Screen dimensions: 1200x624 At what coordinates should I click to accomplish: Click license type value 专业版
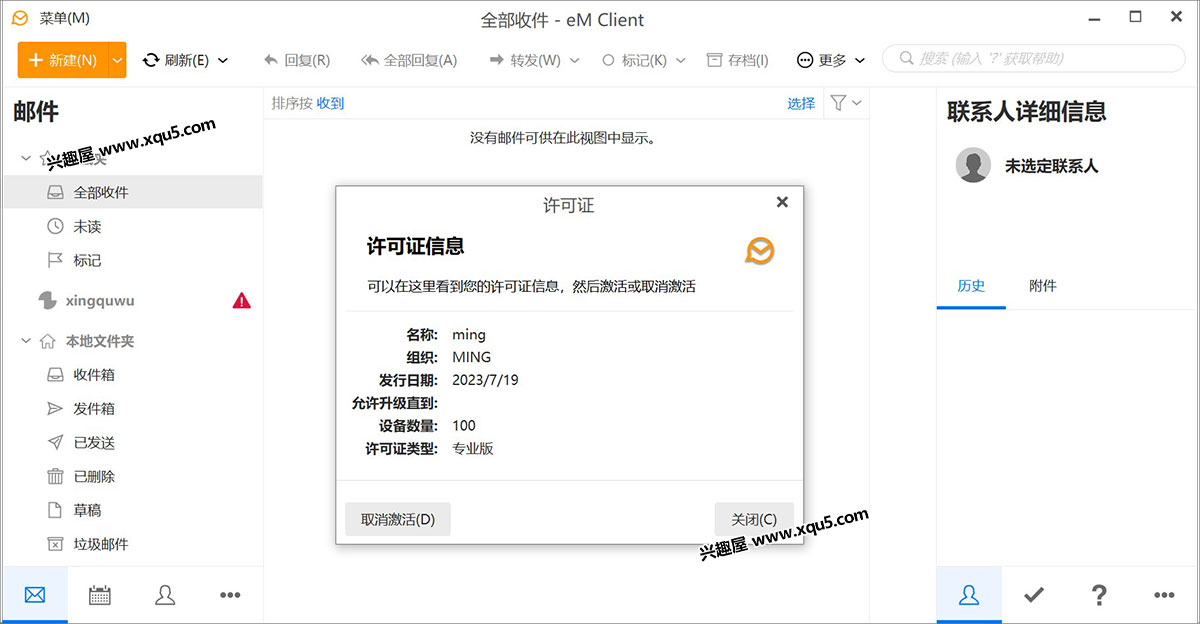tap(473, 448)
